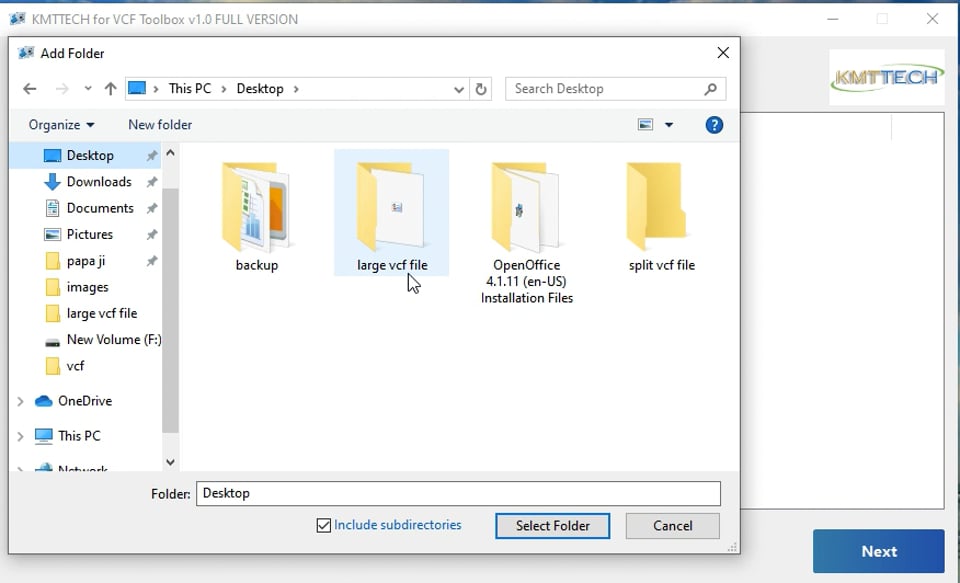Open Desktop in the navigation pane

click(x=90, y=156)
